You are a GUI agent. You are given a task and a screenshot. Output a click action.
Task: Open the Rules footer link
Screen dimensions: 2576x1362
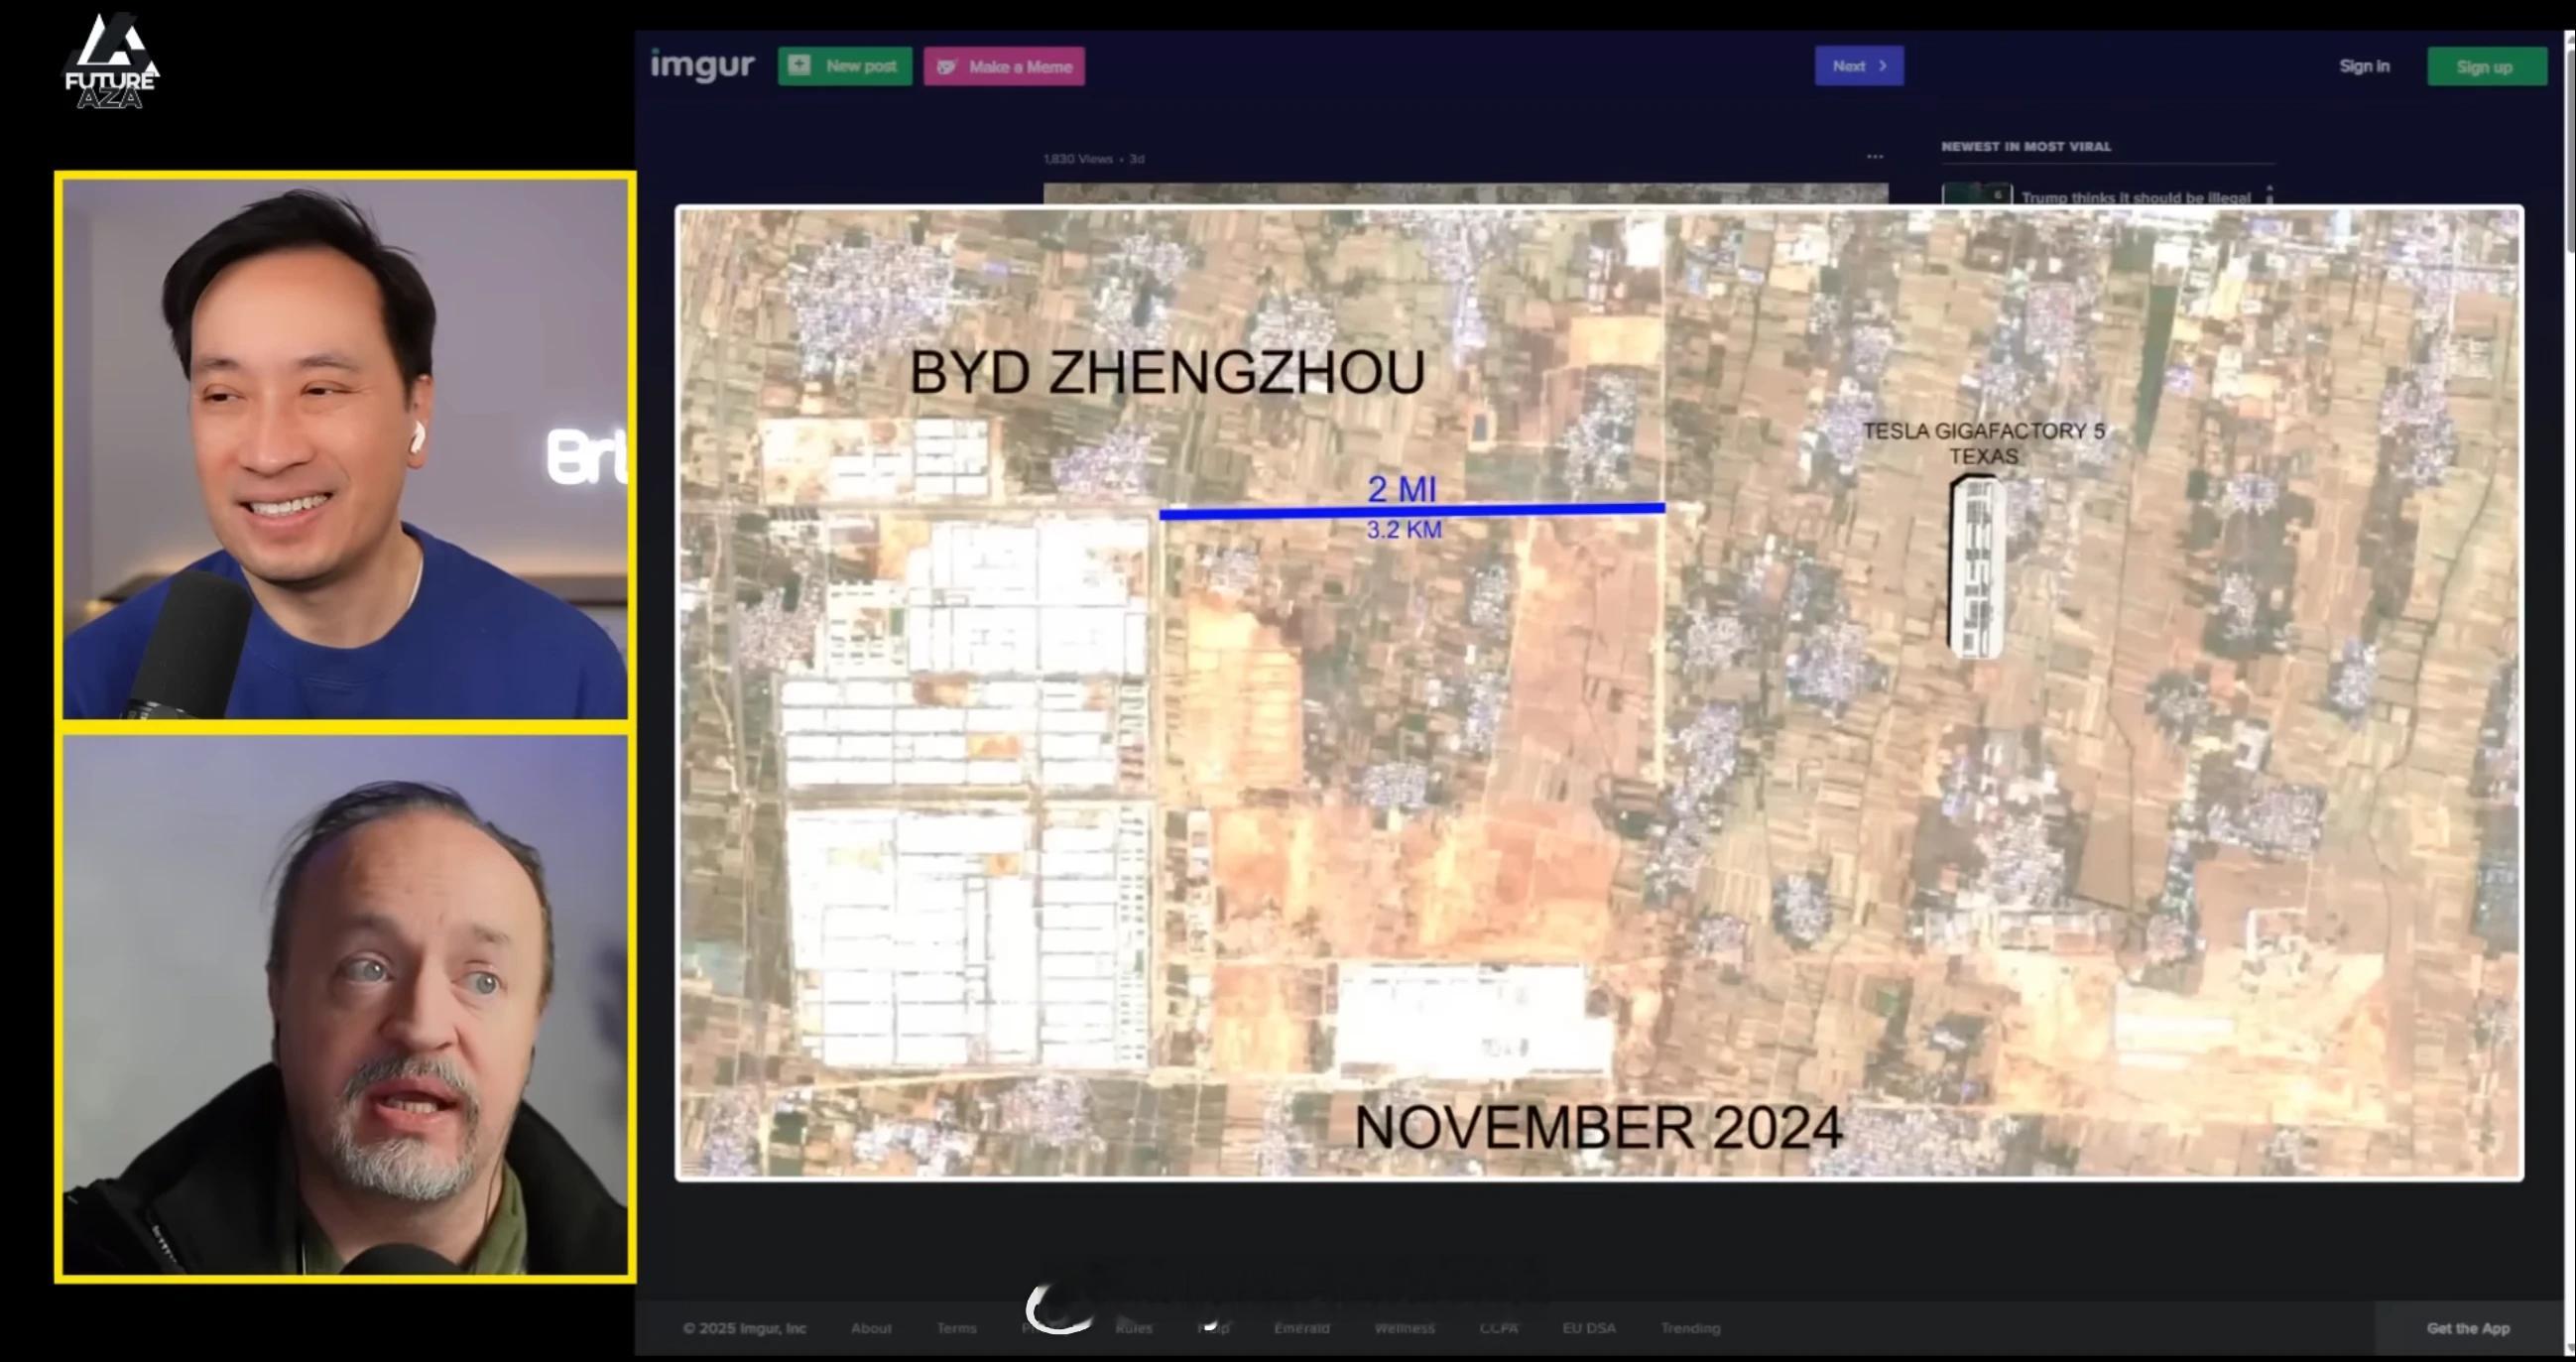[1134, 1328]
